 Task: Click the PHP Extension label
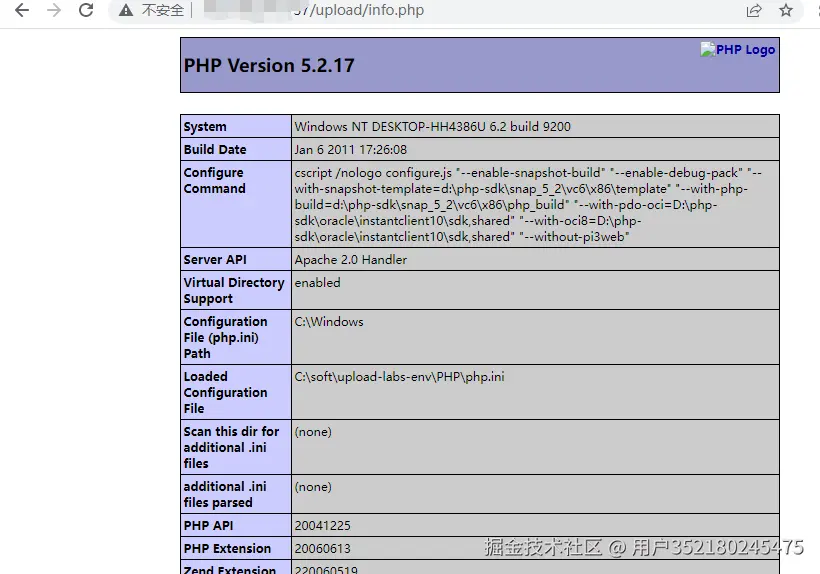click(x=227, y=548)
